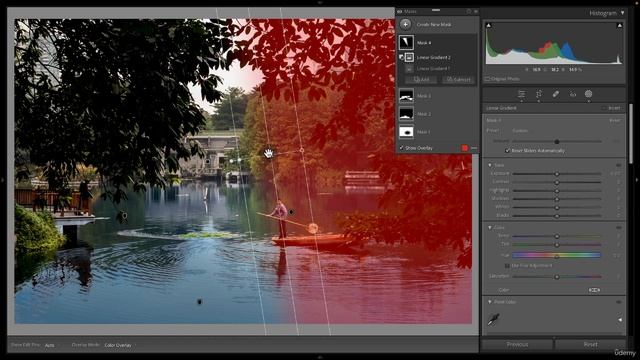Click the Blacks slider handle

click(557, 216)
